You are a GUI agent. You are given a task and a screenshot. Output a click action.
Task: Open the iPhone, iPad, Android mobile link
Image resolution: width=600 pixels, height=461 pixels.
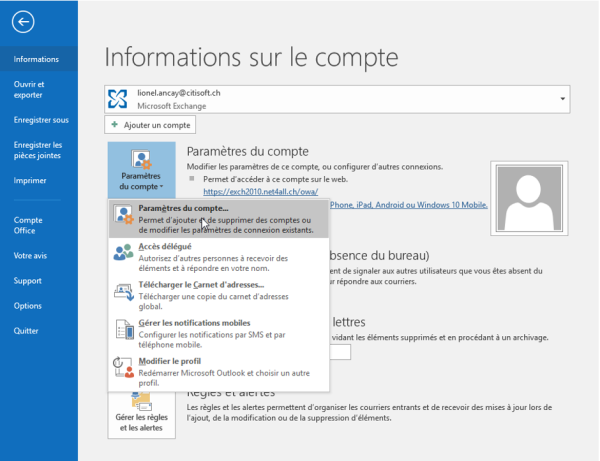tap(409, 205)
